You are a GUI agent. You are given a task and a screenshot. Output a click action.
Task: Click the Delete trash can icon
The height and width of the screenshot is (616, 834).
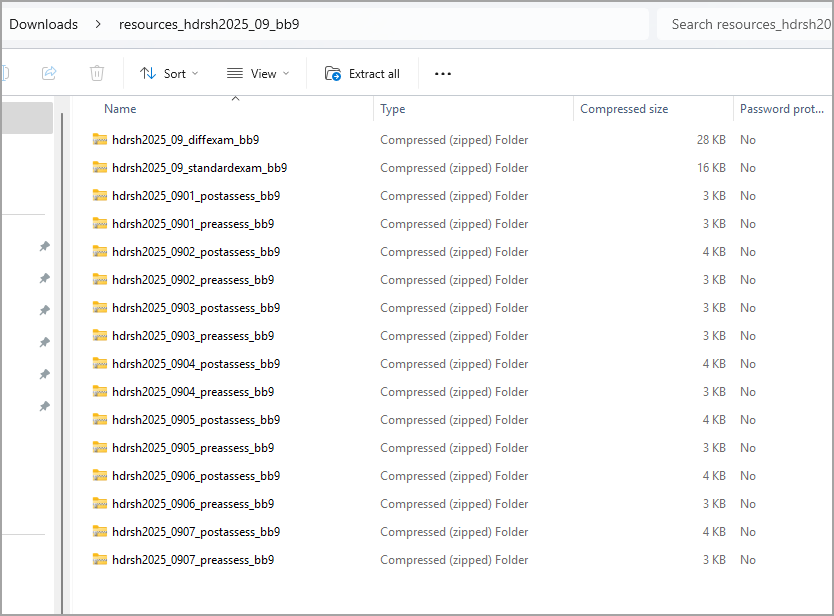(97, 73)
